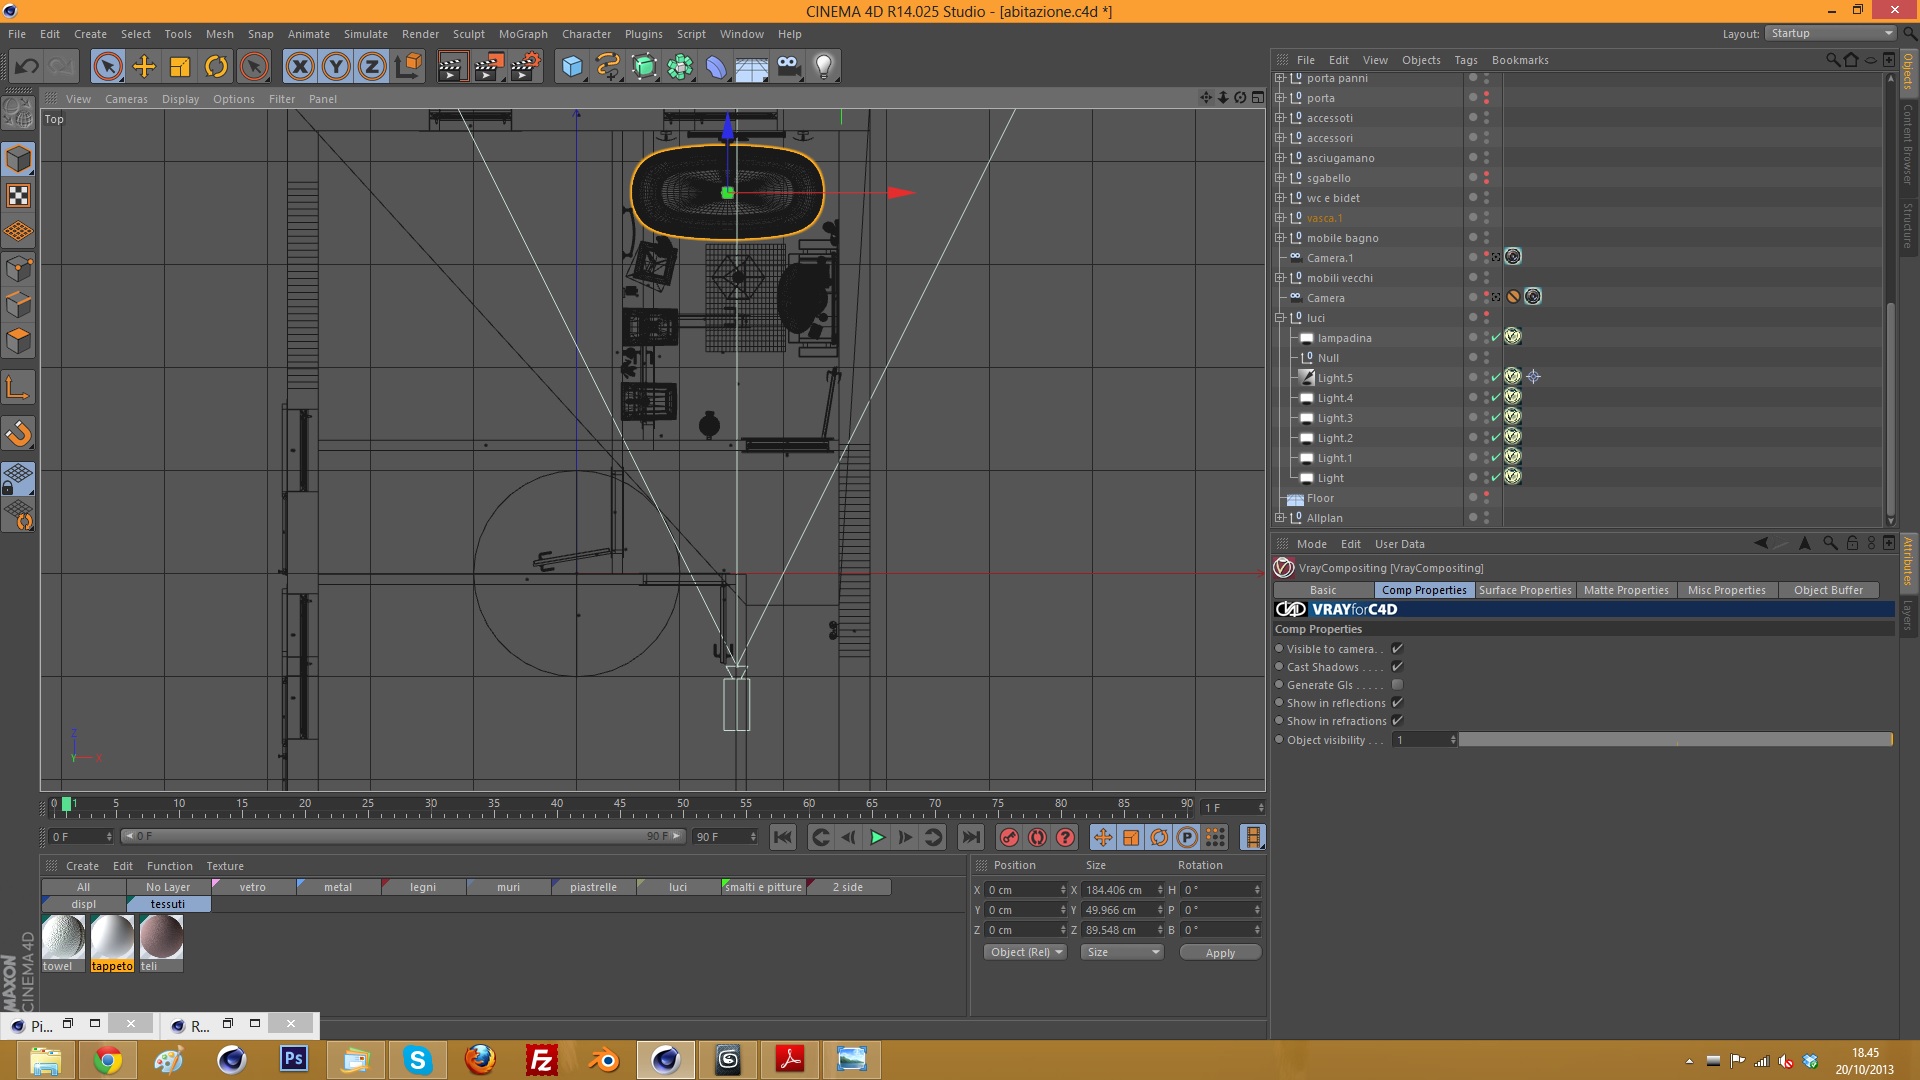Click Record Active Objects keyframe button

(x=1009, y=838)
